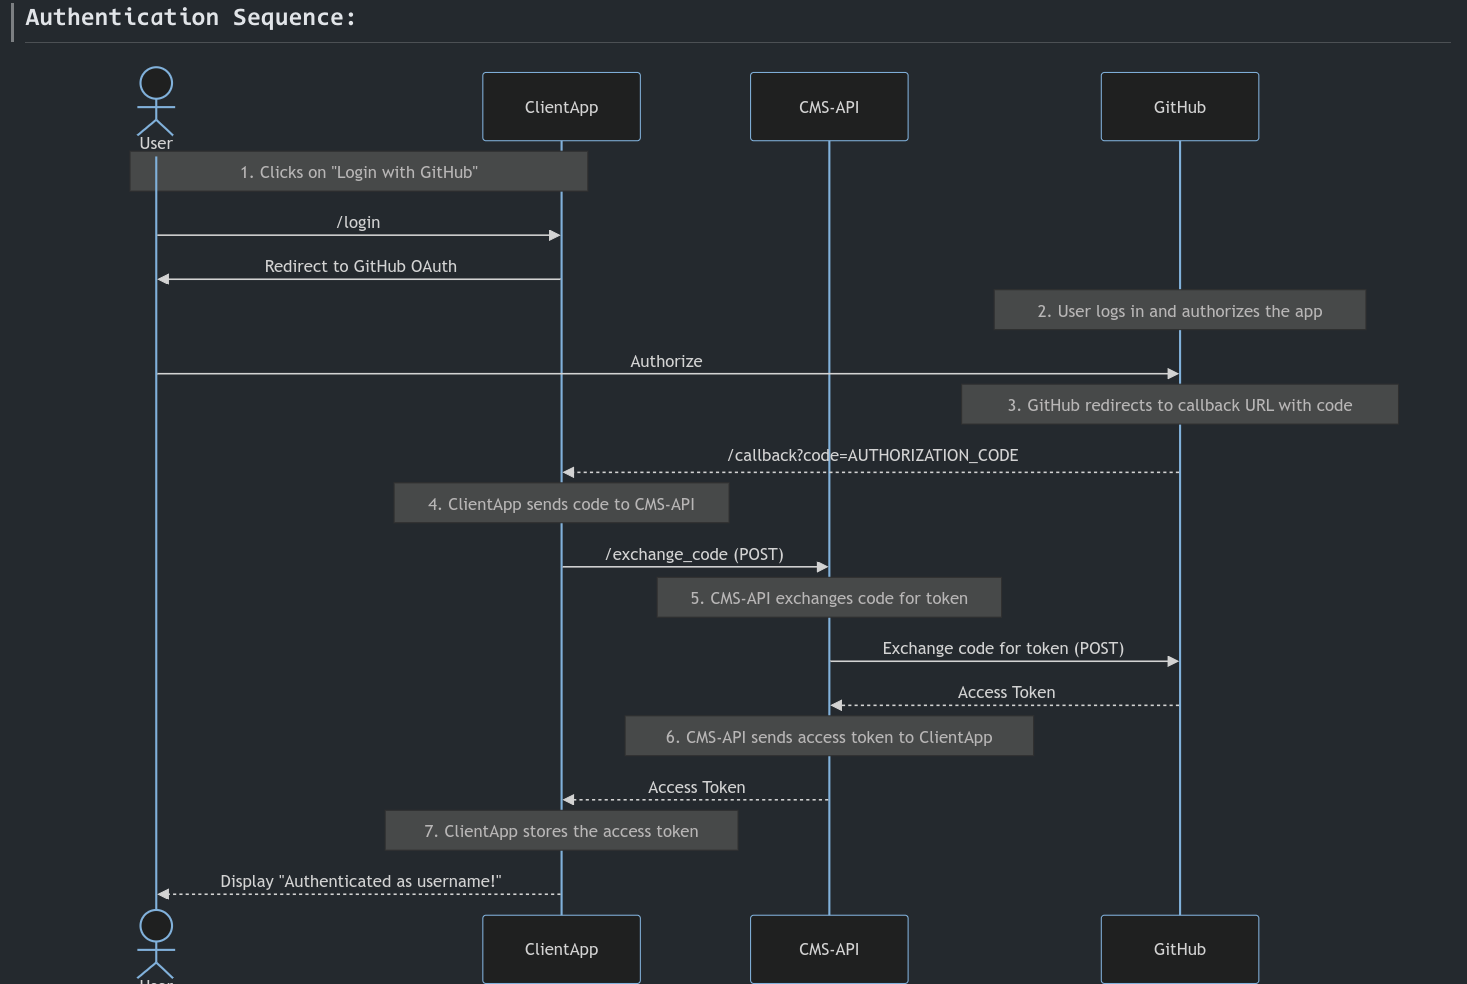Click "Access Token" label from GitHub to CMS-API
The height and width of the screenshot is (984, 1467).
pos(1006,692)
